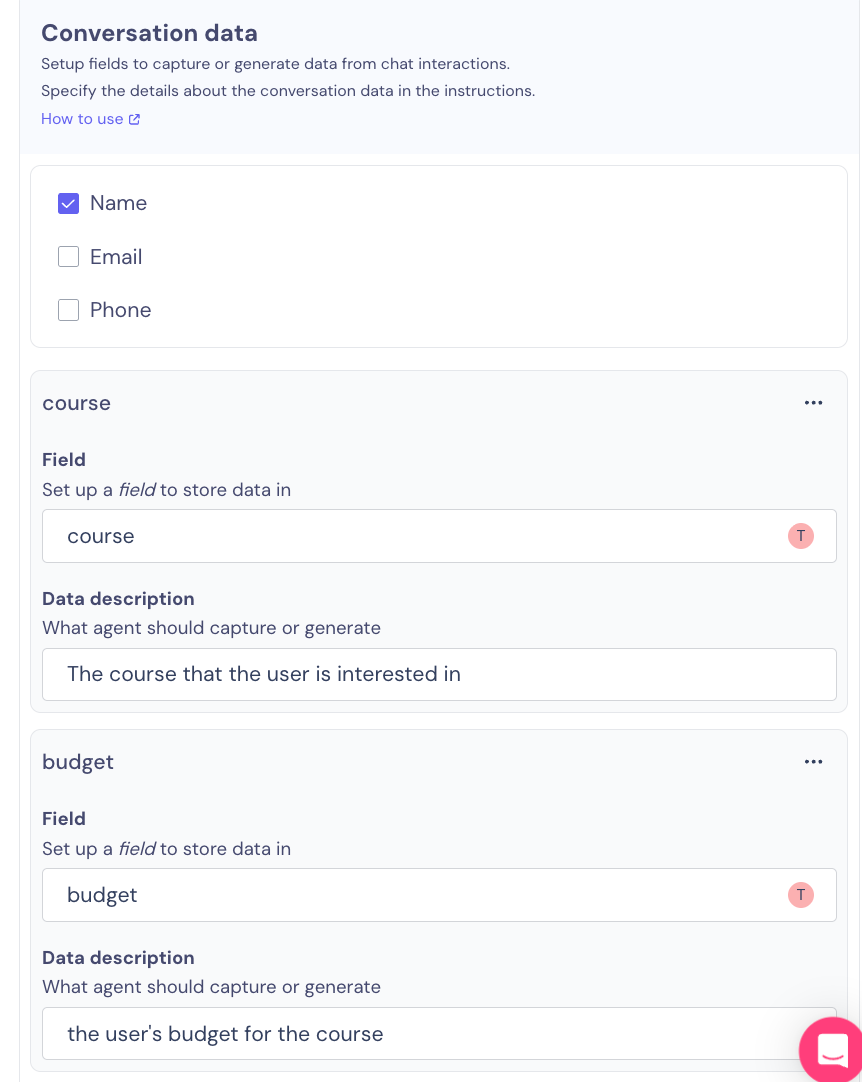Uncheck the Name checkbox

68,204
